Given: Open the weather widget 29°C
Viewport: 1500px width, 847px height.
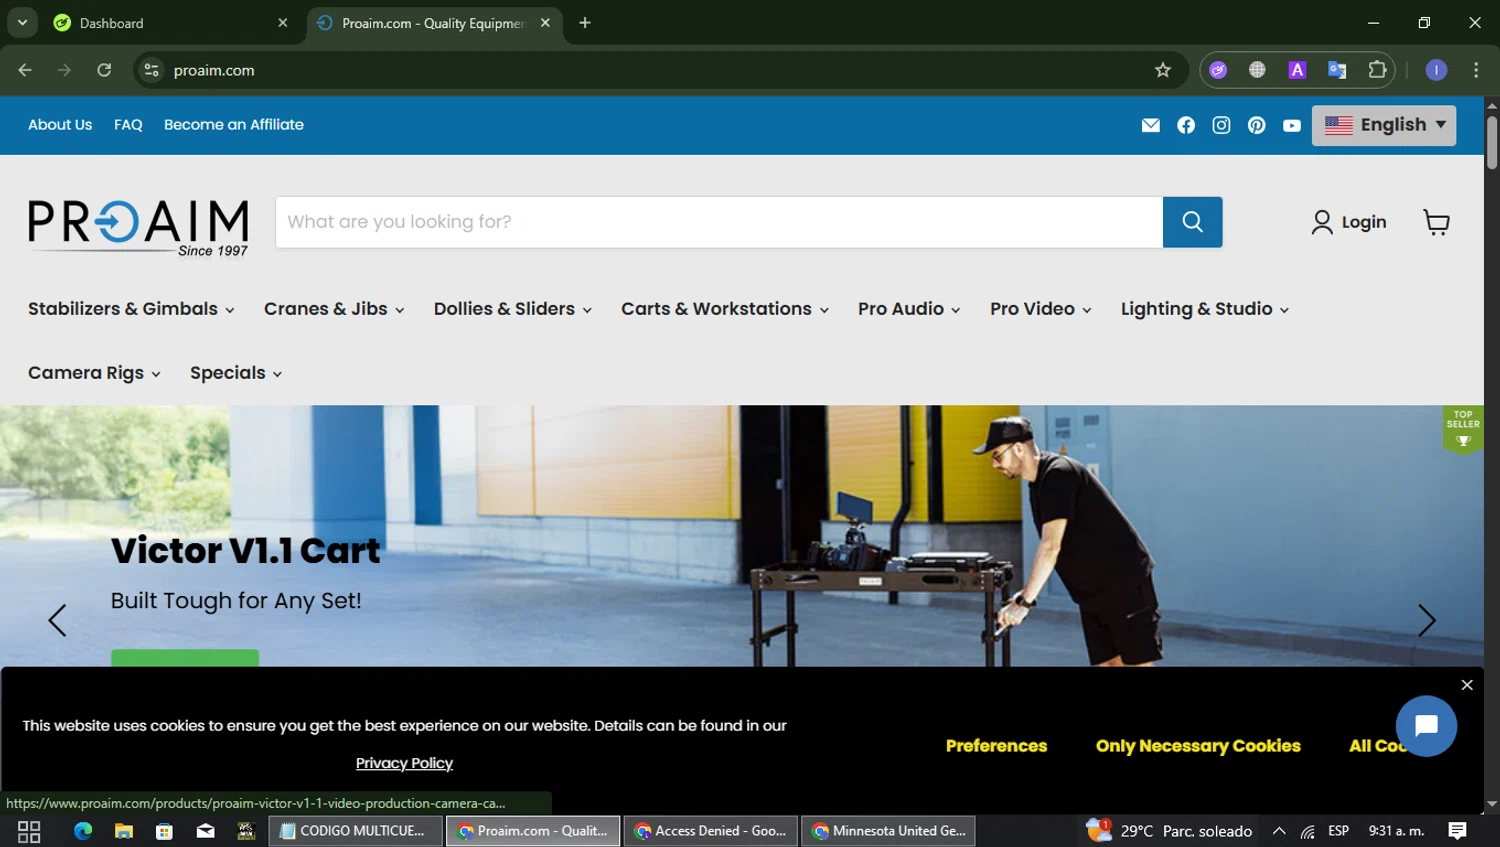Looking at the screenshot, I should (x=1169, y=831).
